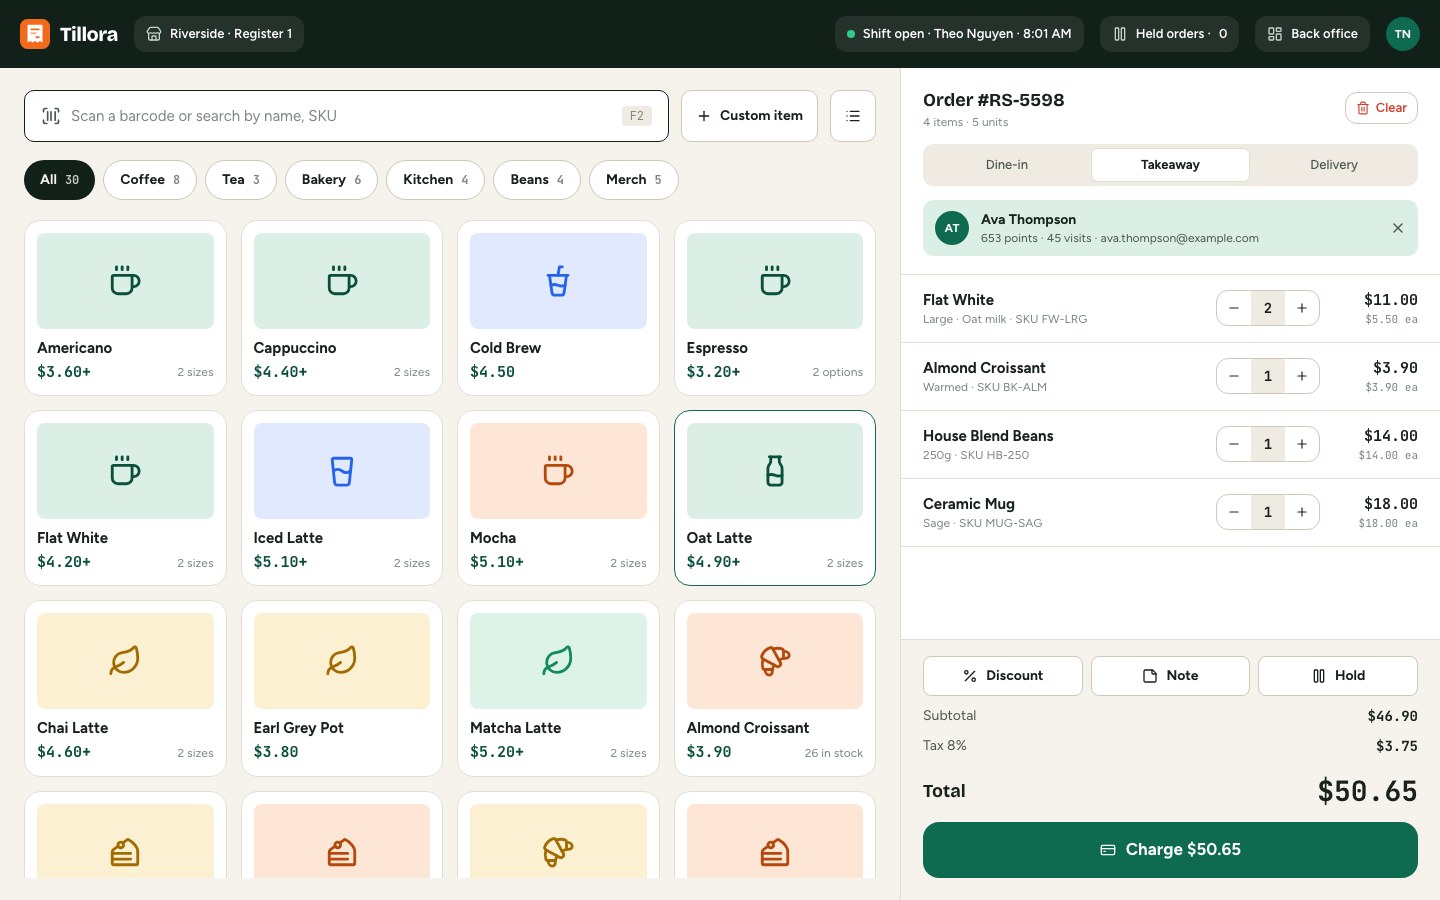This screenshot has width=1440, height=900.
Task: Switch order type to Delivery
Action: pos(1334,165)
